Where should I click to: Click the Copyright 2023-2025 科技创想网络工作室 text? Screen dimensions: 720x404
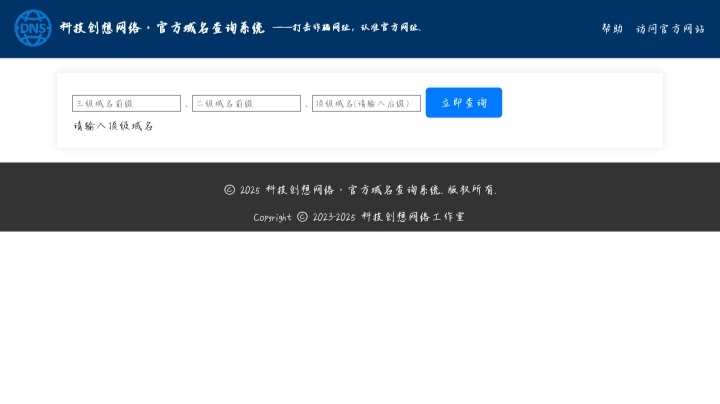359,217
